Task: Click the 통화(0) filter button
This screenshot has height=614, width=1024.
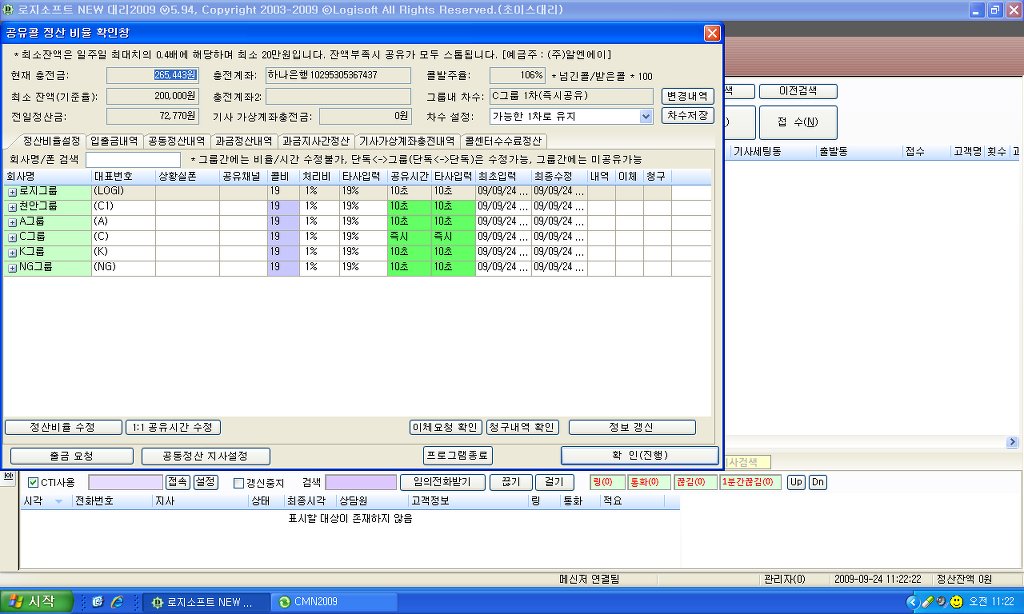Action: pos(648,482)
